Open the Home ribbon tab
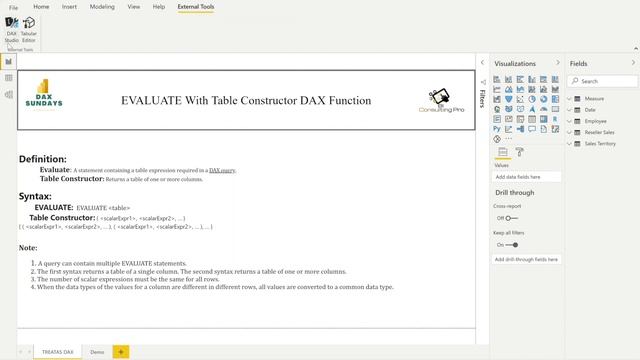 41,7
